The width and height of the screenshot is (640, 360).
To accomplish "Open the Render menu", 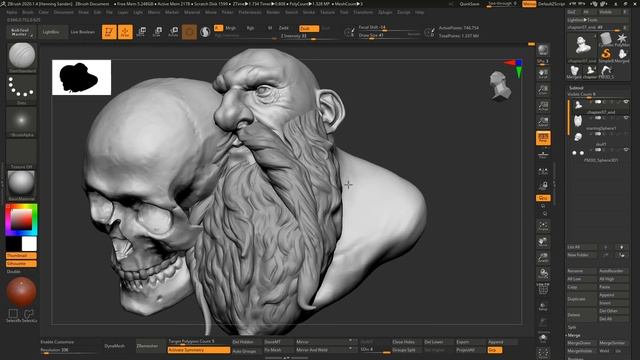I will point(273,12).
